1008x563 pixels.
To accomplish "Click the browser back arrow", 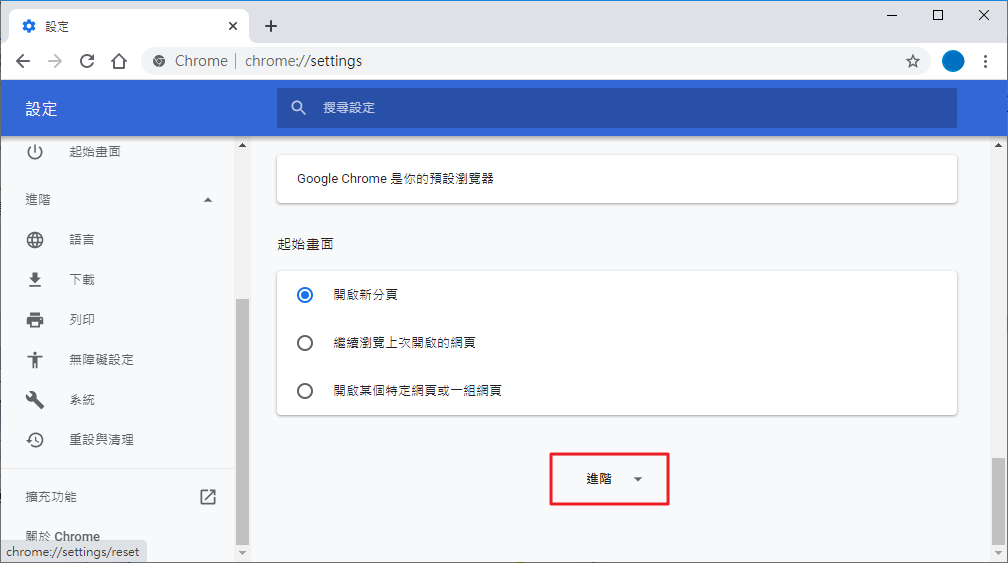I will 23,61.
